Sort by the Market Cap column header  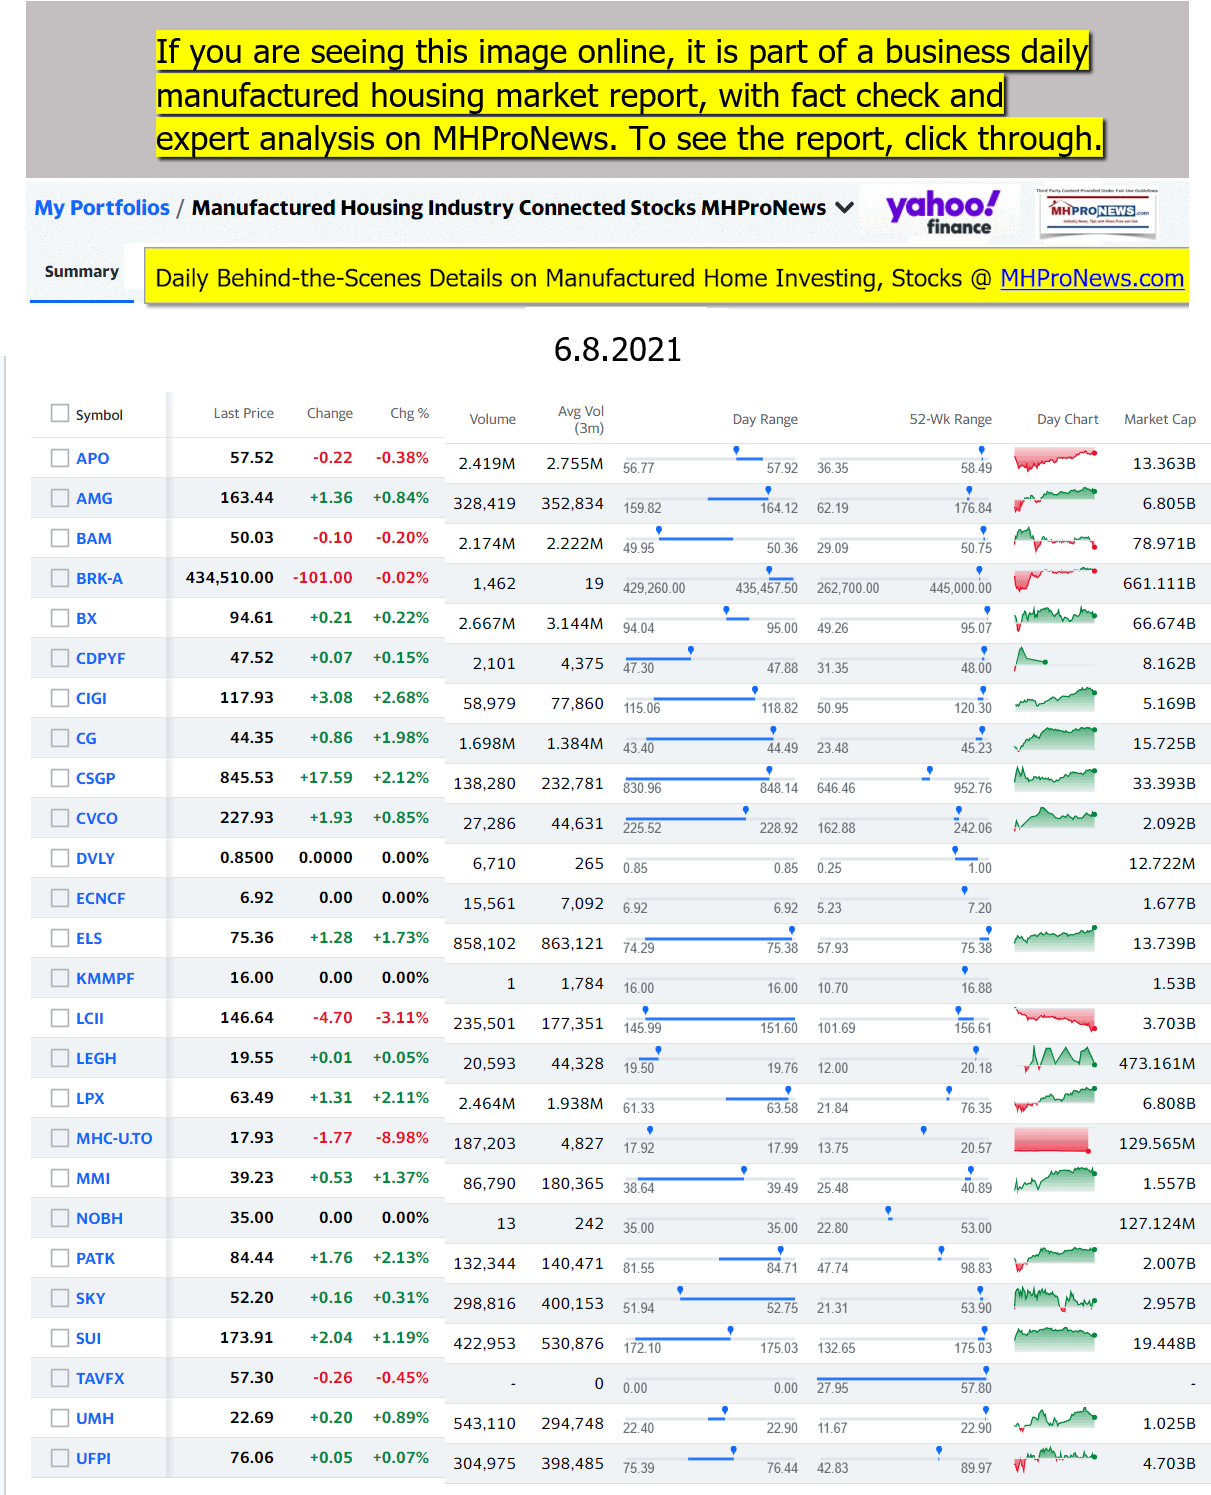(1159, 419)
